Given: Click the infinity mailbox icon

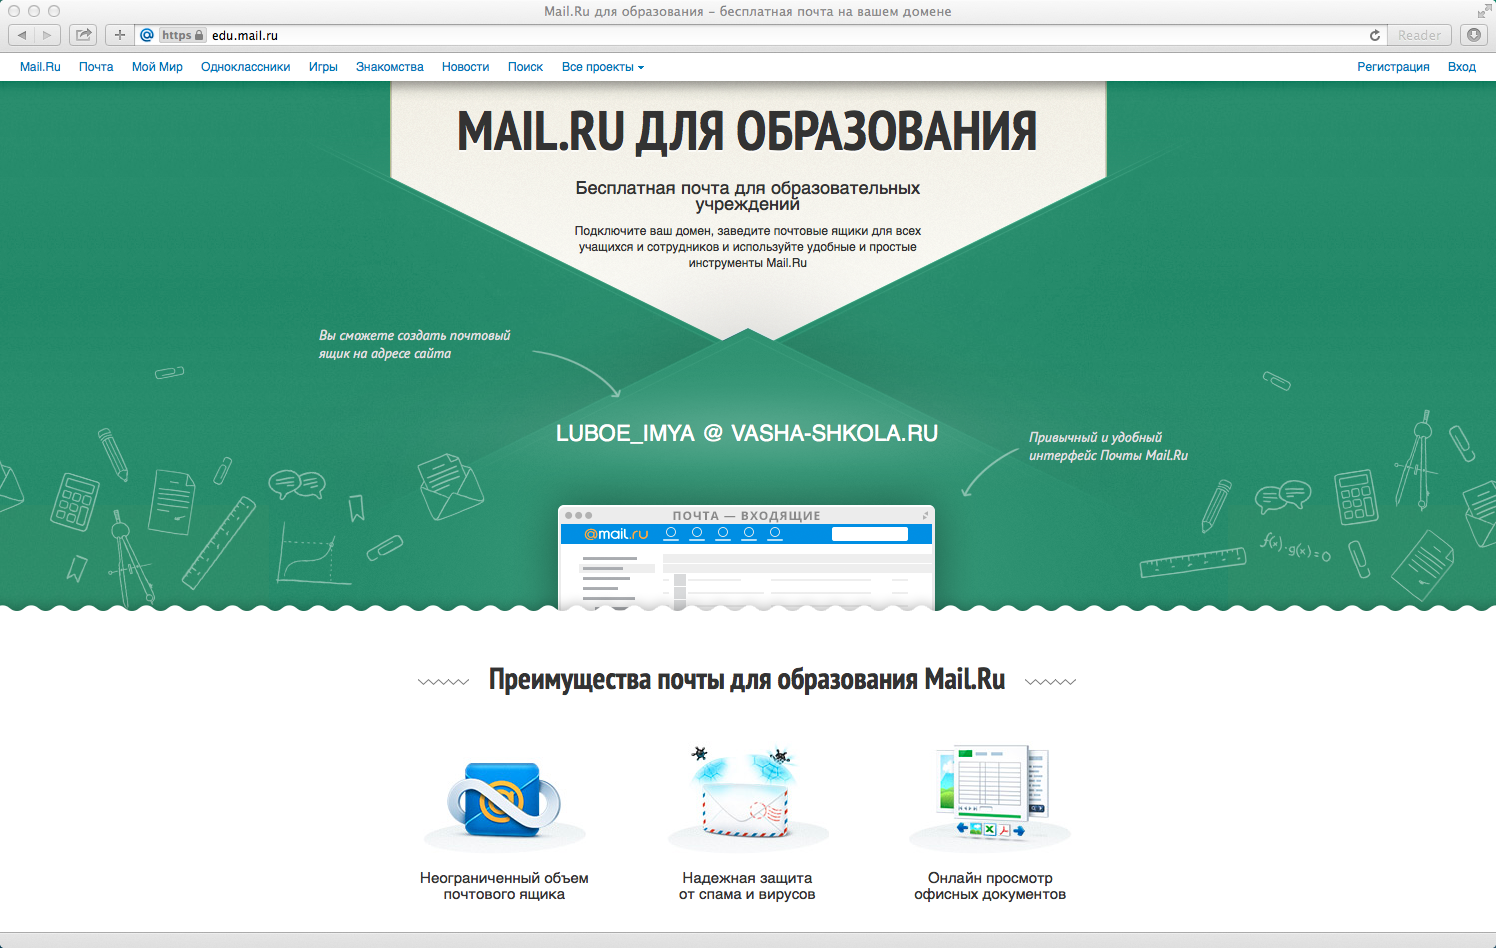Looking at the screenshot, I should [504, 801].
